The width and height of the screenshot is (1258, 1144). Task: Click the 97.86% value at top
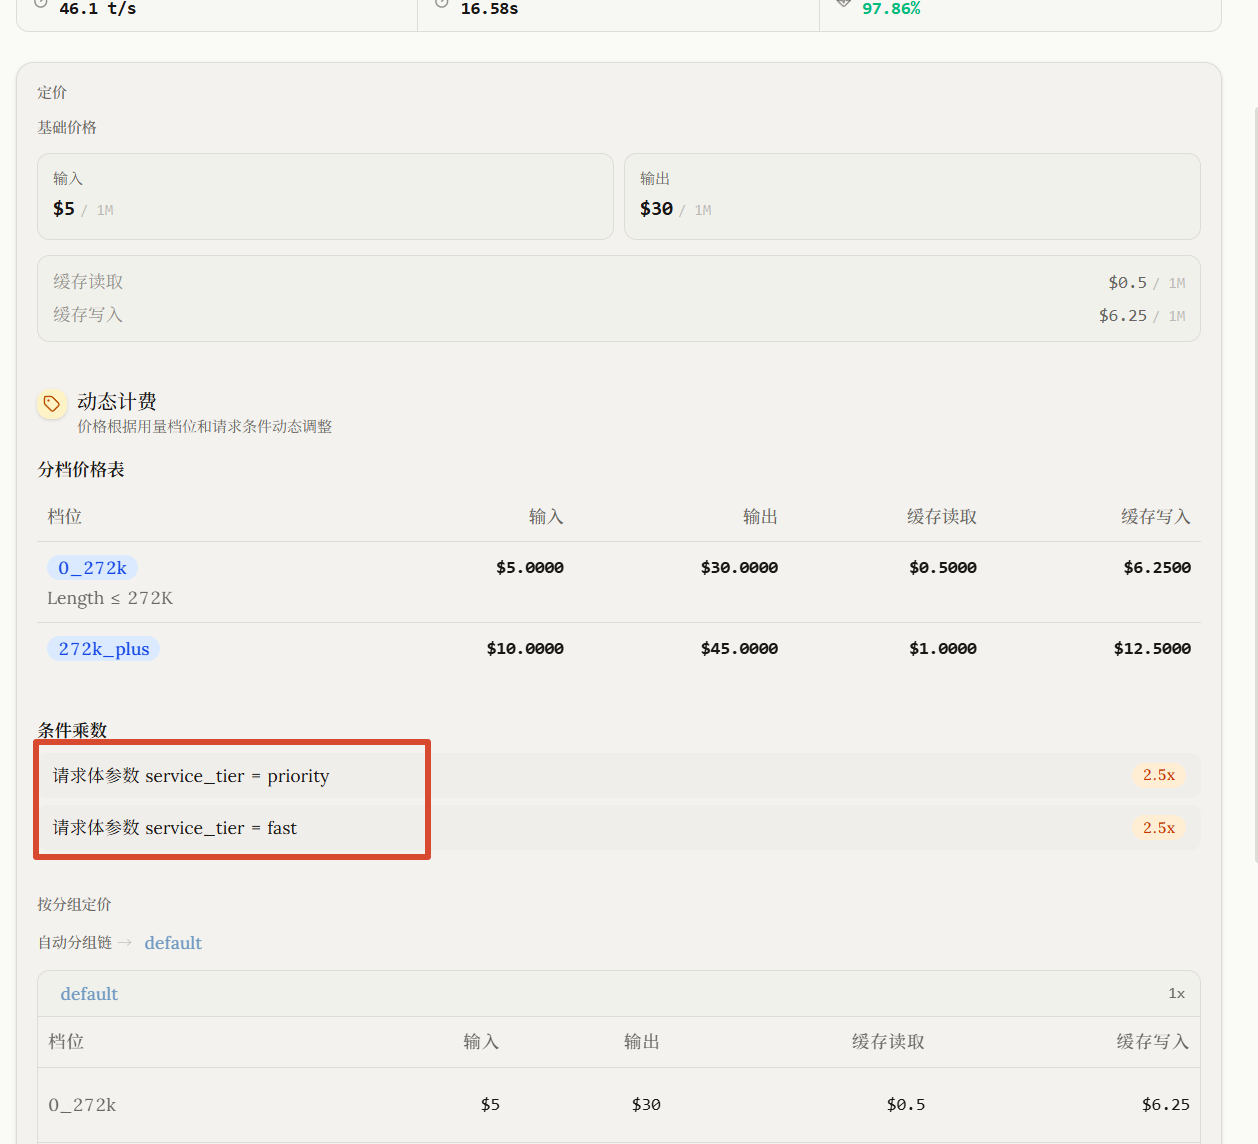coord(891,8)
